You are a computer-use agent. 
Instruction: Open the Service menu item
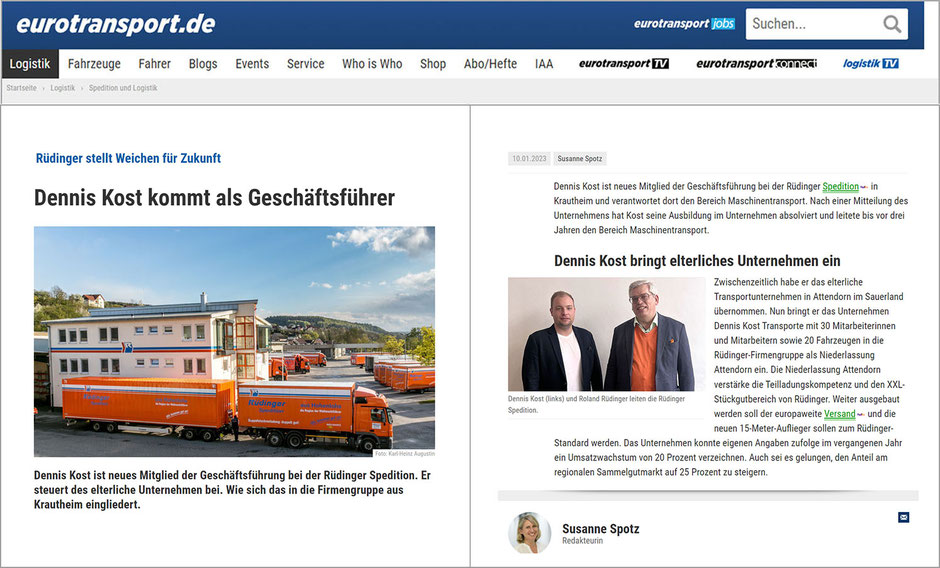tap(305, 64)
